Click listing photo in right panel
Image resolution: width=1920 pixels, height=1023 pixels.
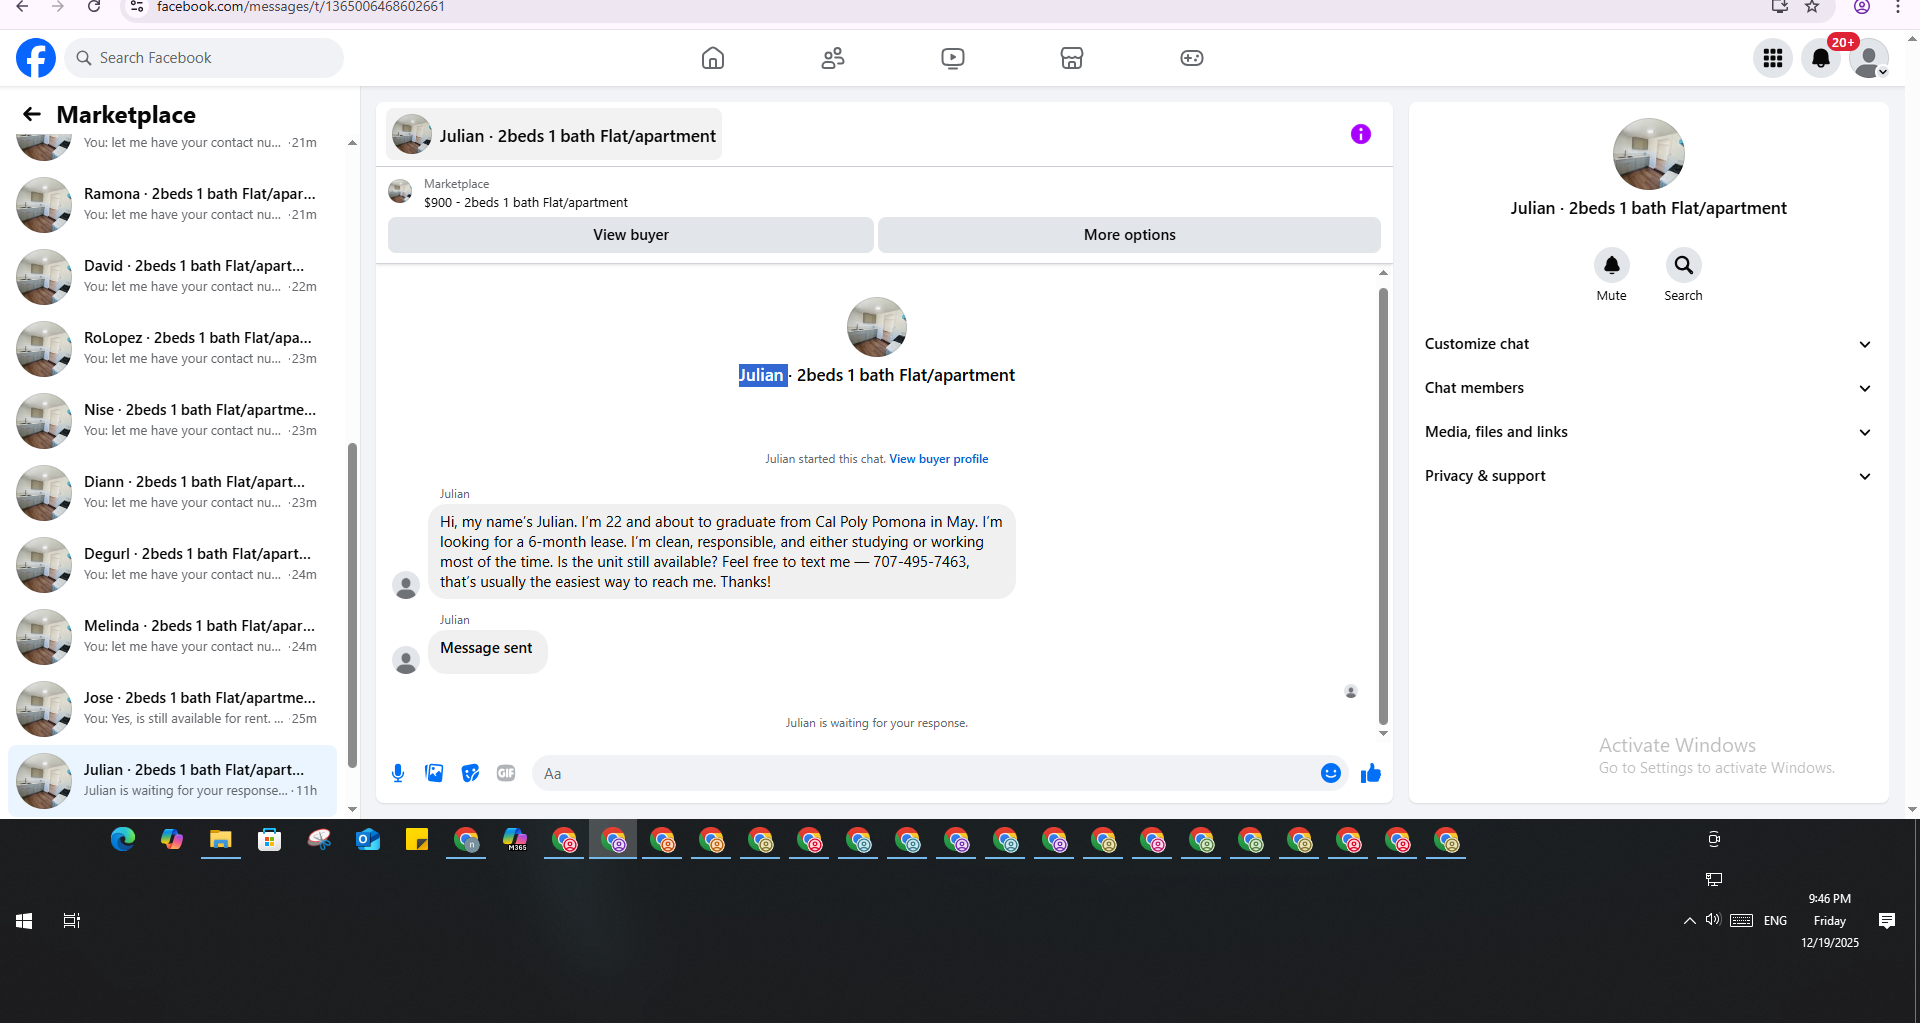pyautogui.click(x=1648, y=154)
